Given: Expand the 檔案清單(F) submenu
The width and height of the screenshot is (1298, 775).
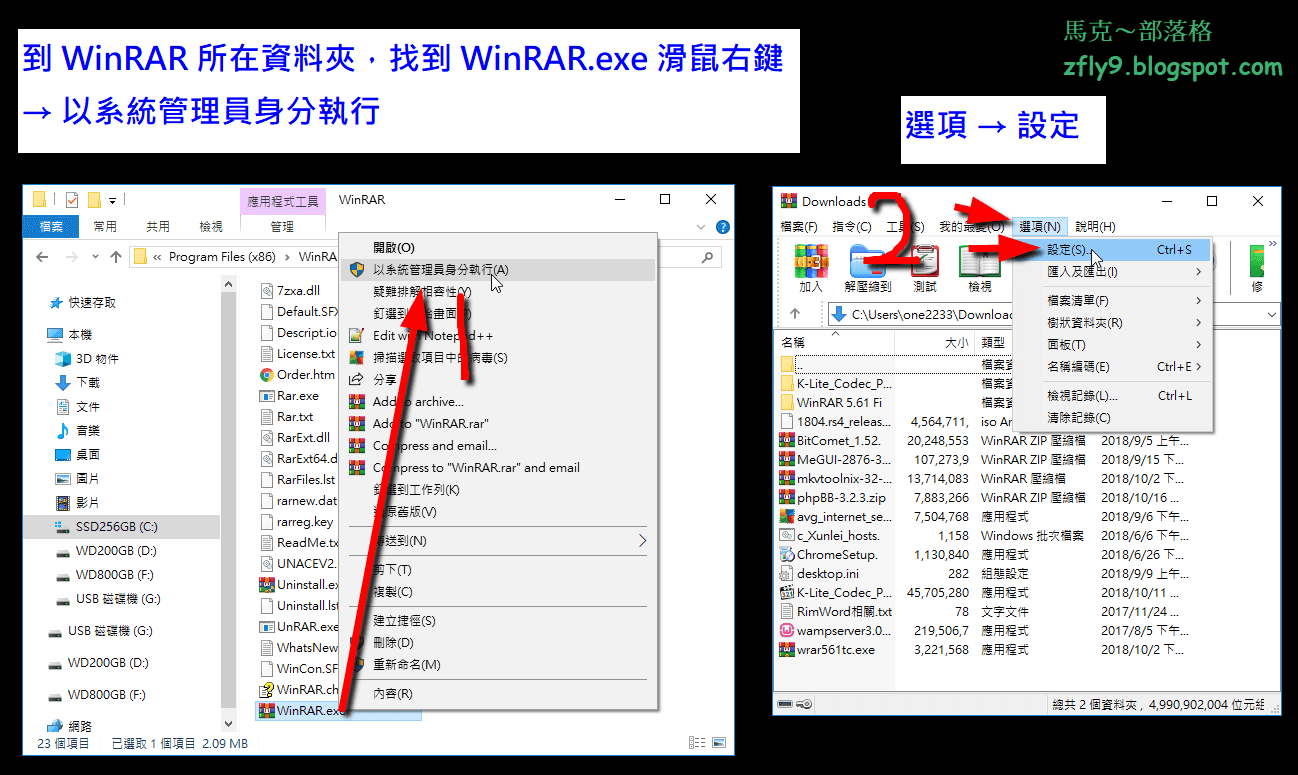Looking at the screenshot, I should click(x=1113, y=301).
